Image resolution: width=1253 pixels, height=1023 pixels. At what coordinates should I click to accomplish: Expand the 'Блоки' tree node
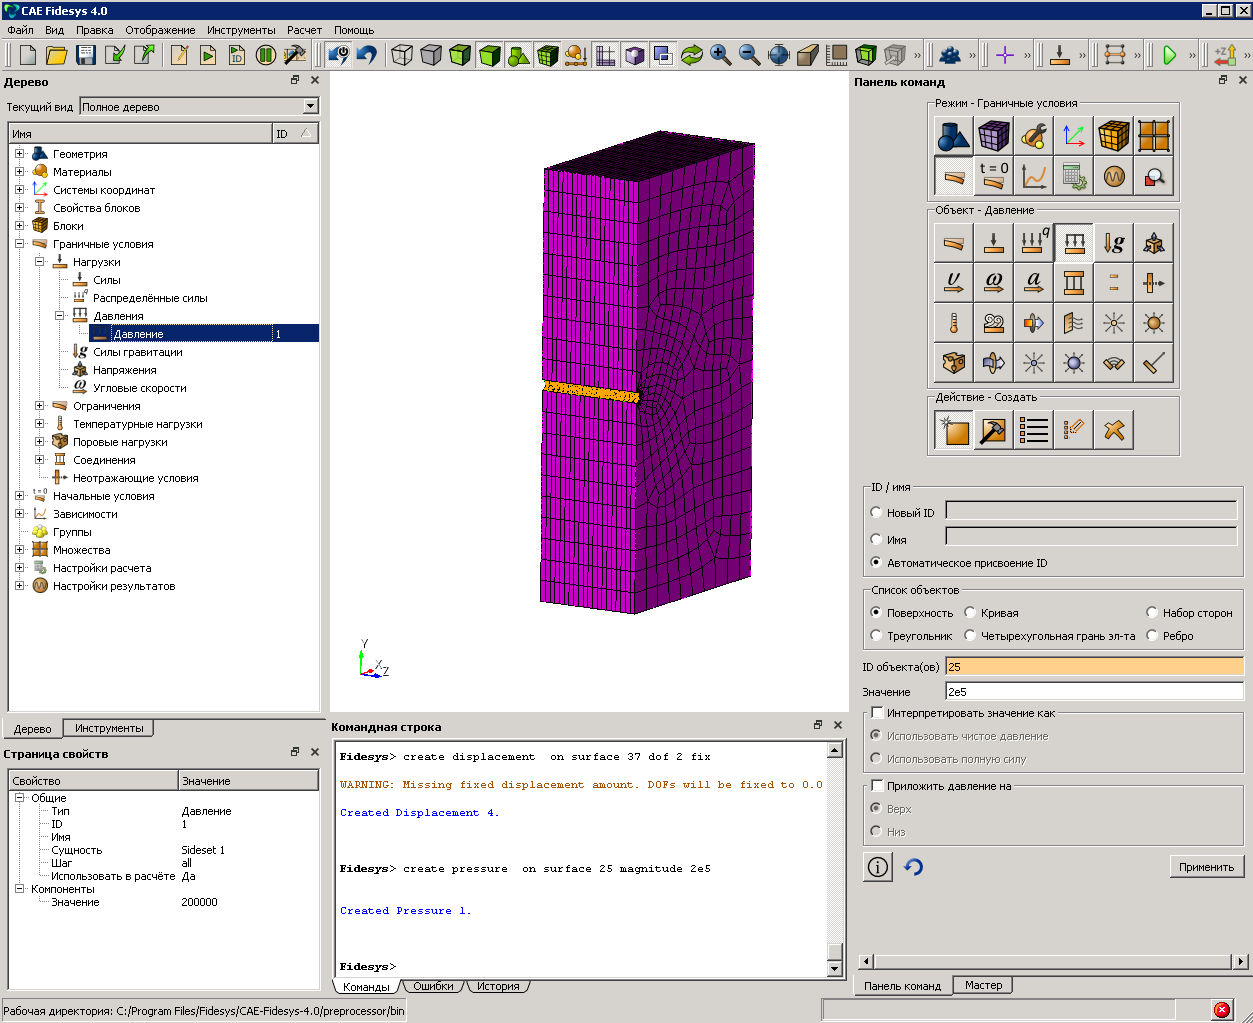click(19, 225)
